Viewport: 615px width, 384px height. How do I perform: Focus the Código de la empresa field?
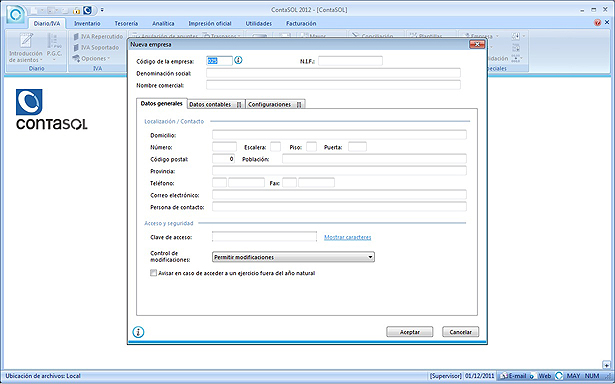click(x=219, y=60)
